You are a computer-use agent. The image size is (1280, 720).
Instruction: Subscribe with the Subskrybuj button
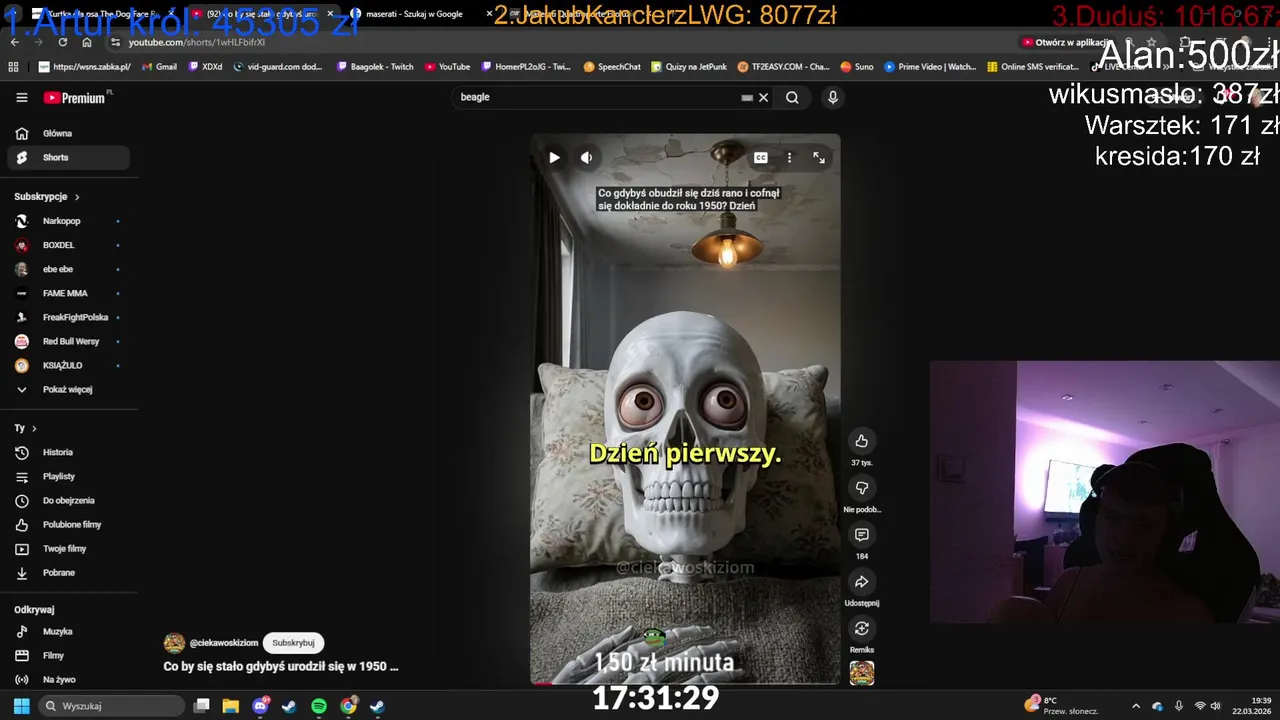tap(294, 643)
